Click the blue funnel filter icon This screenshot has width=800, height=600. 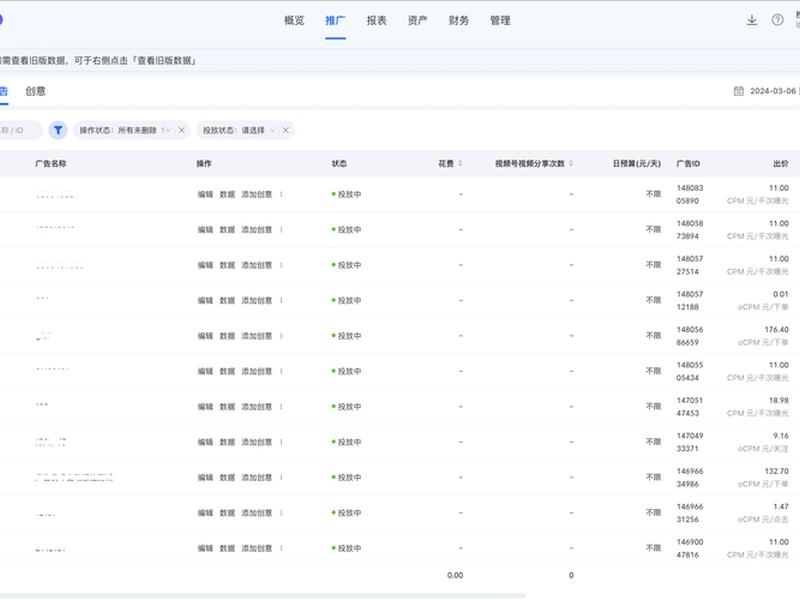coord(58,130)
